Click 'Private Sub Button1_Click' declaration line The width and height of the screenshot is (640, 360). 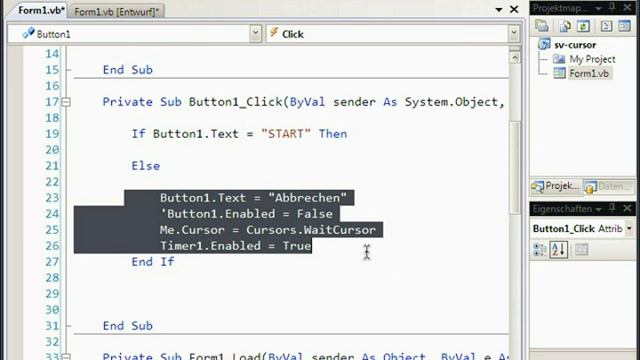pyautogui.click(x=304, y=102)
